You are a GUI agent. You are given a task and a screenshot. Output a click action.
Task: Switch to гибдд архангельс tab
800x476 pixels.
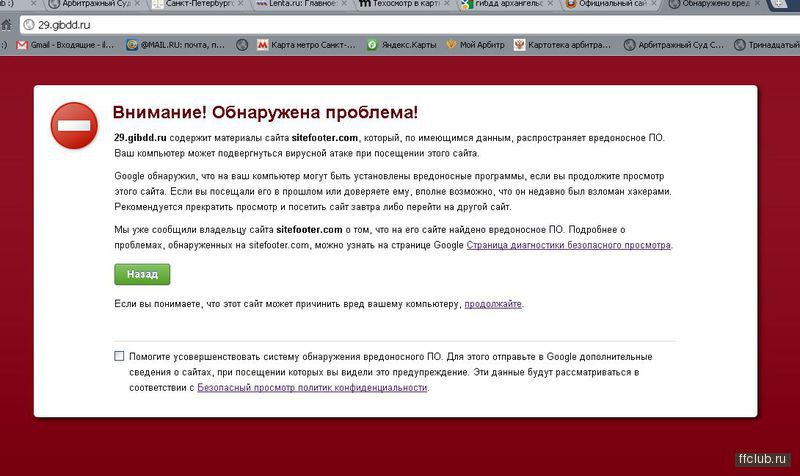pyautogui.click(x=506, y=4)
